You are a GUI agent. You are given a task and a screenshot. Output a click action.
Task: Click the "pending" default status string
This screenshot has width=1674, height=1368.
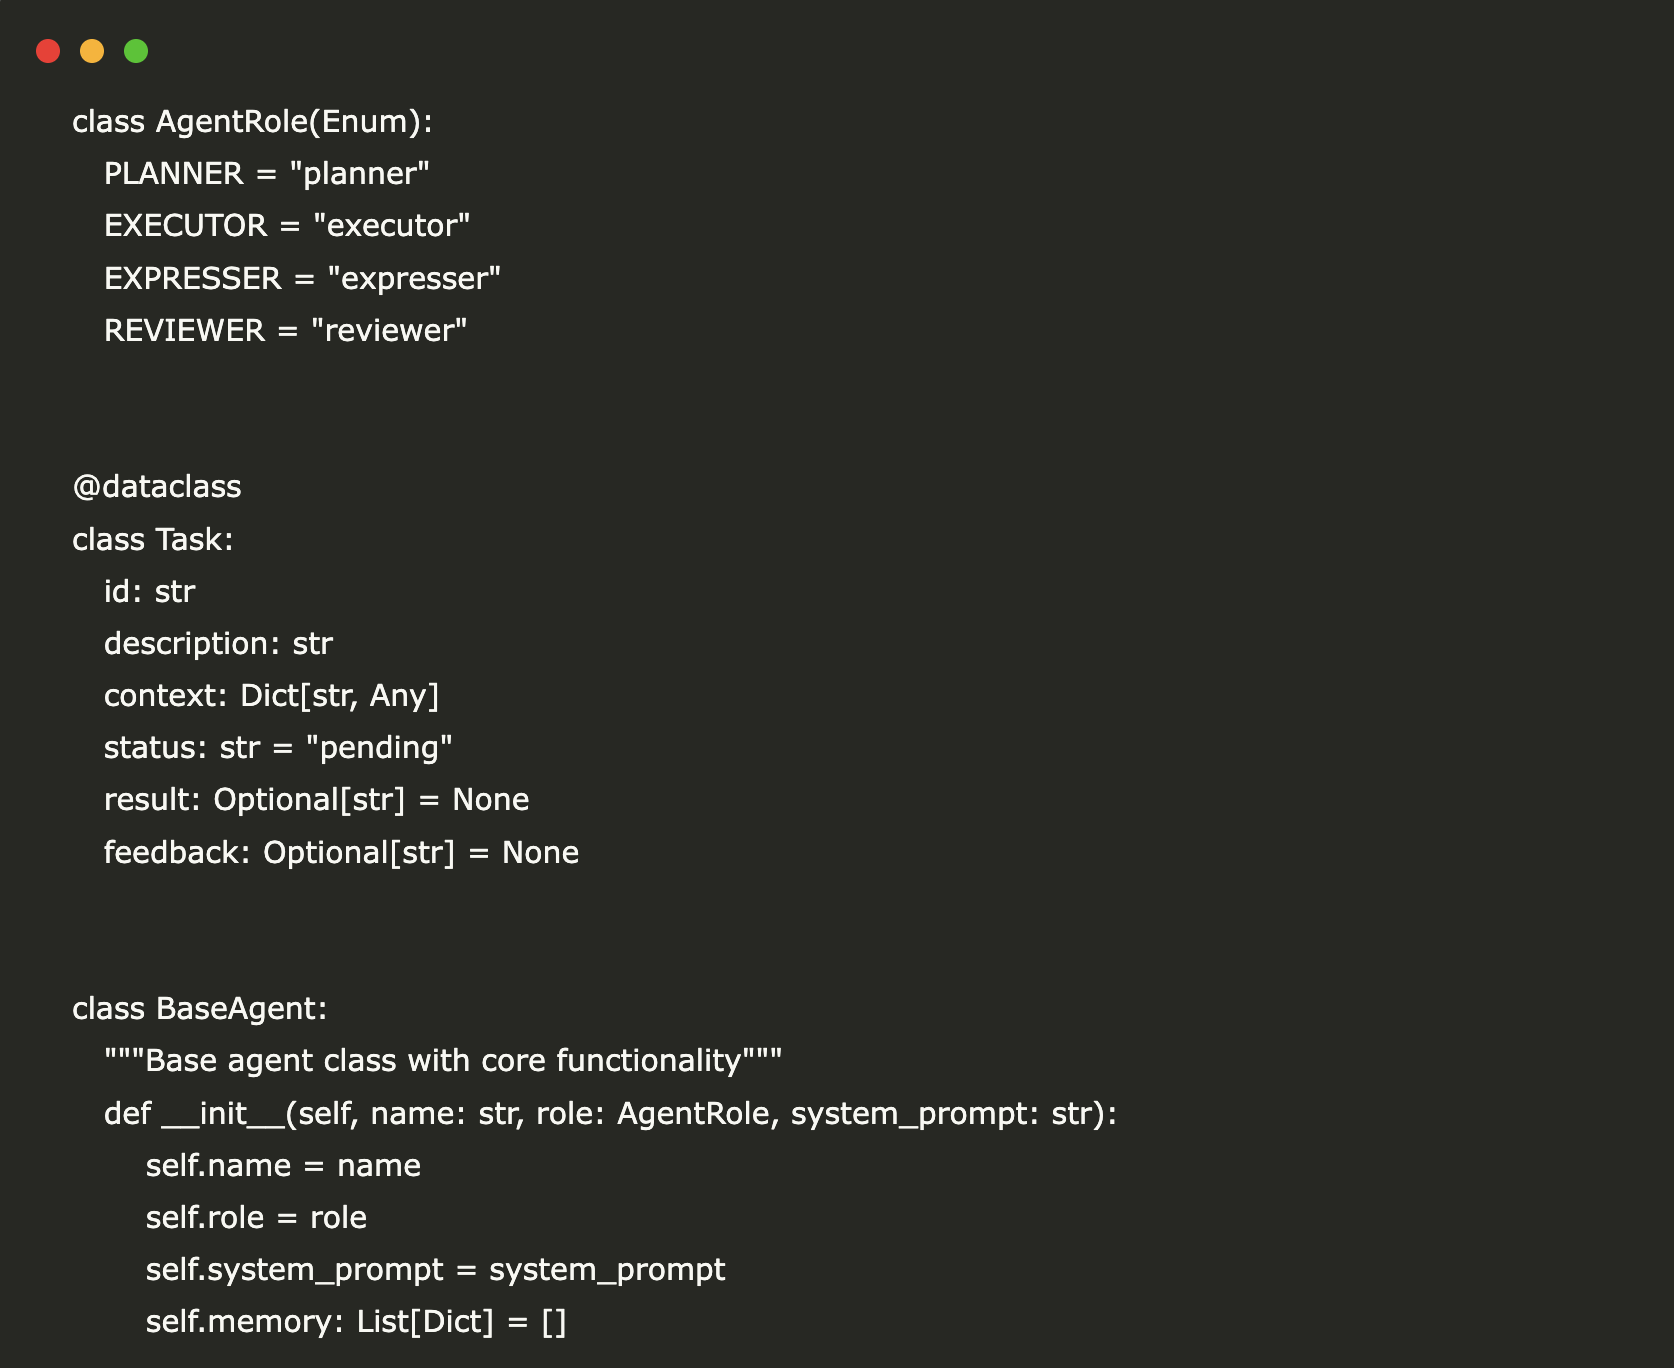(379, 748)
